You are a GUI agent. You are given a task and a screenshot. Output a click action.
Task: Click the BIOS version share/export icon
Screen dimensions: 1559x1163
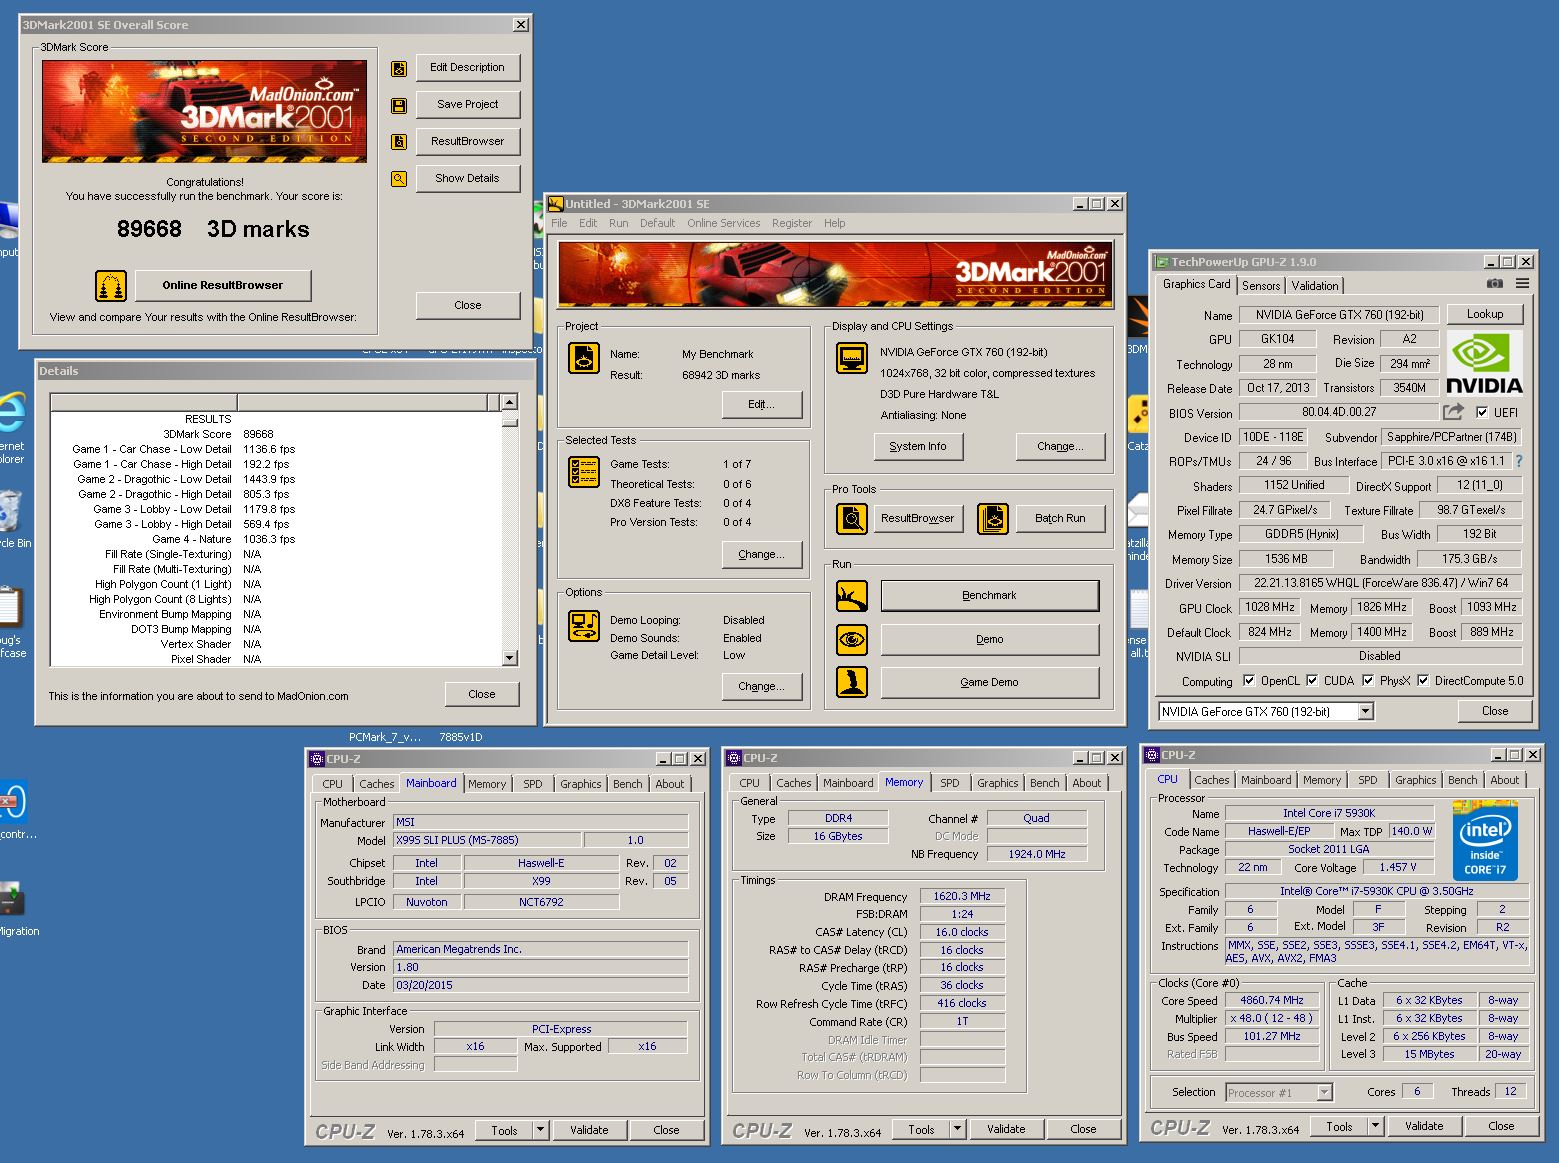[1454, 411]
